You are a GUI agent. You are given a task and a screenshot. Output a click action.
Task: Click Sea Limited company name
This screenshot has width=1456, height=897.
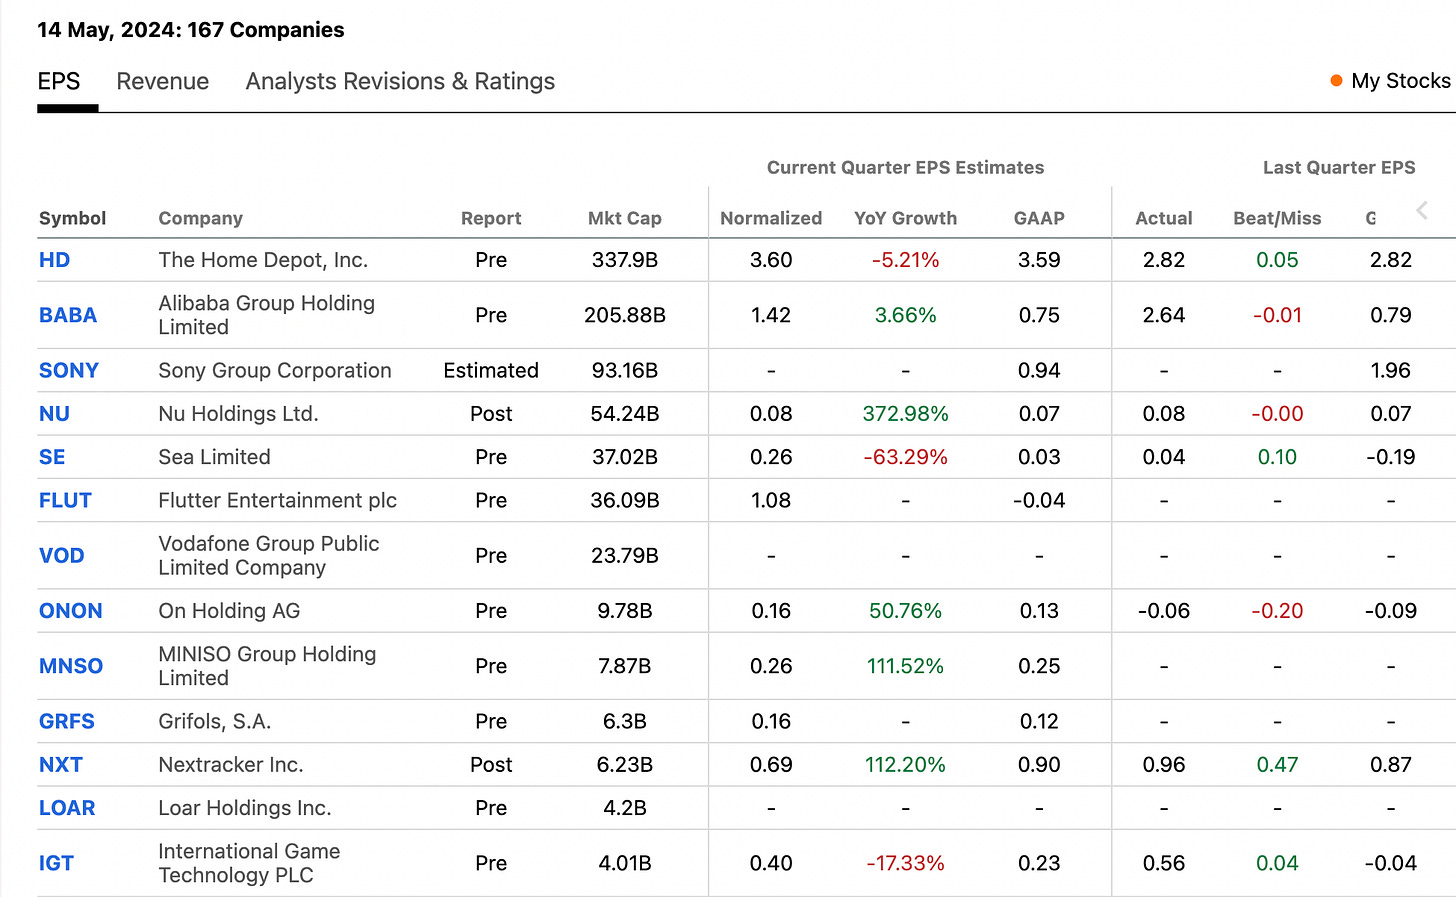click(x=214, y=457)
